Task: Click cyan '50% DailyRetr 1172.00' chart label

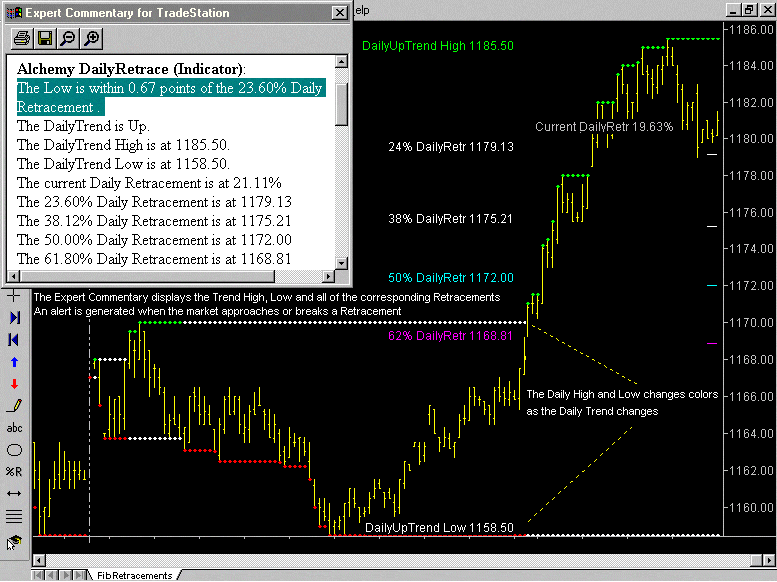Action: (x=451, y=278)
